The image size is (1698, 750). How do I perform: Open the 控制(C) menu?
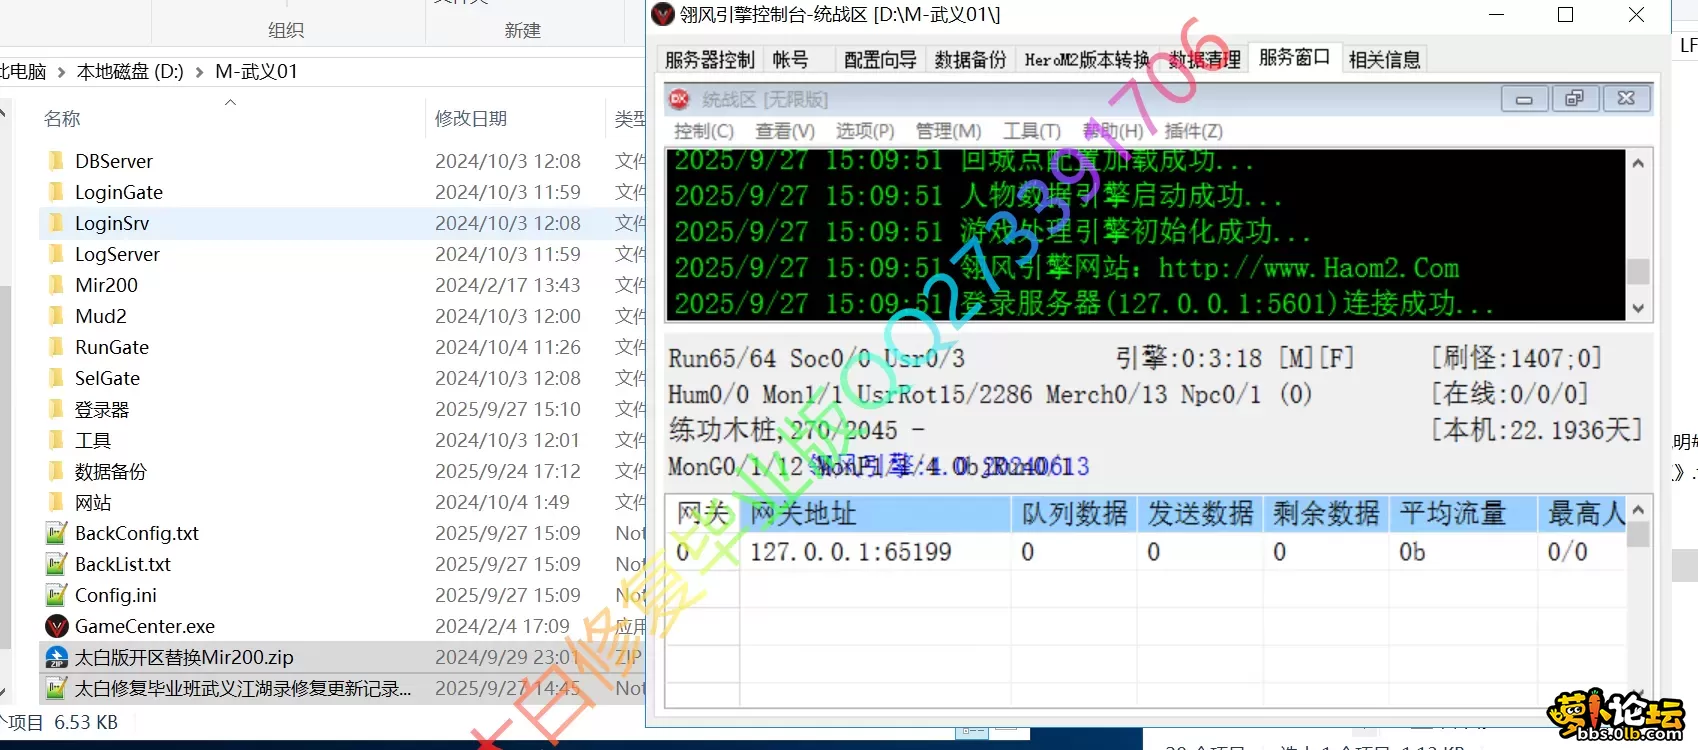(x=703, y=131)
